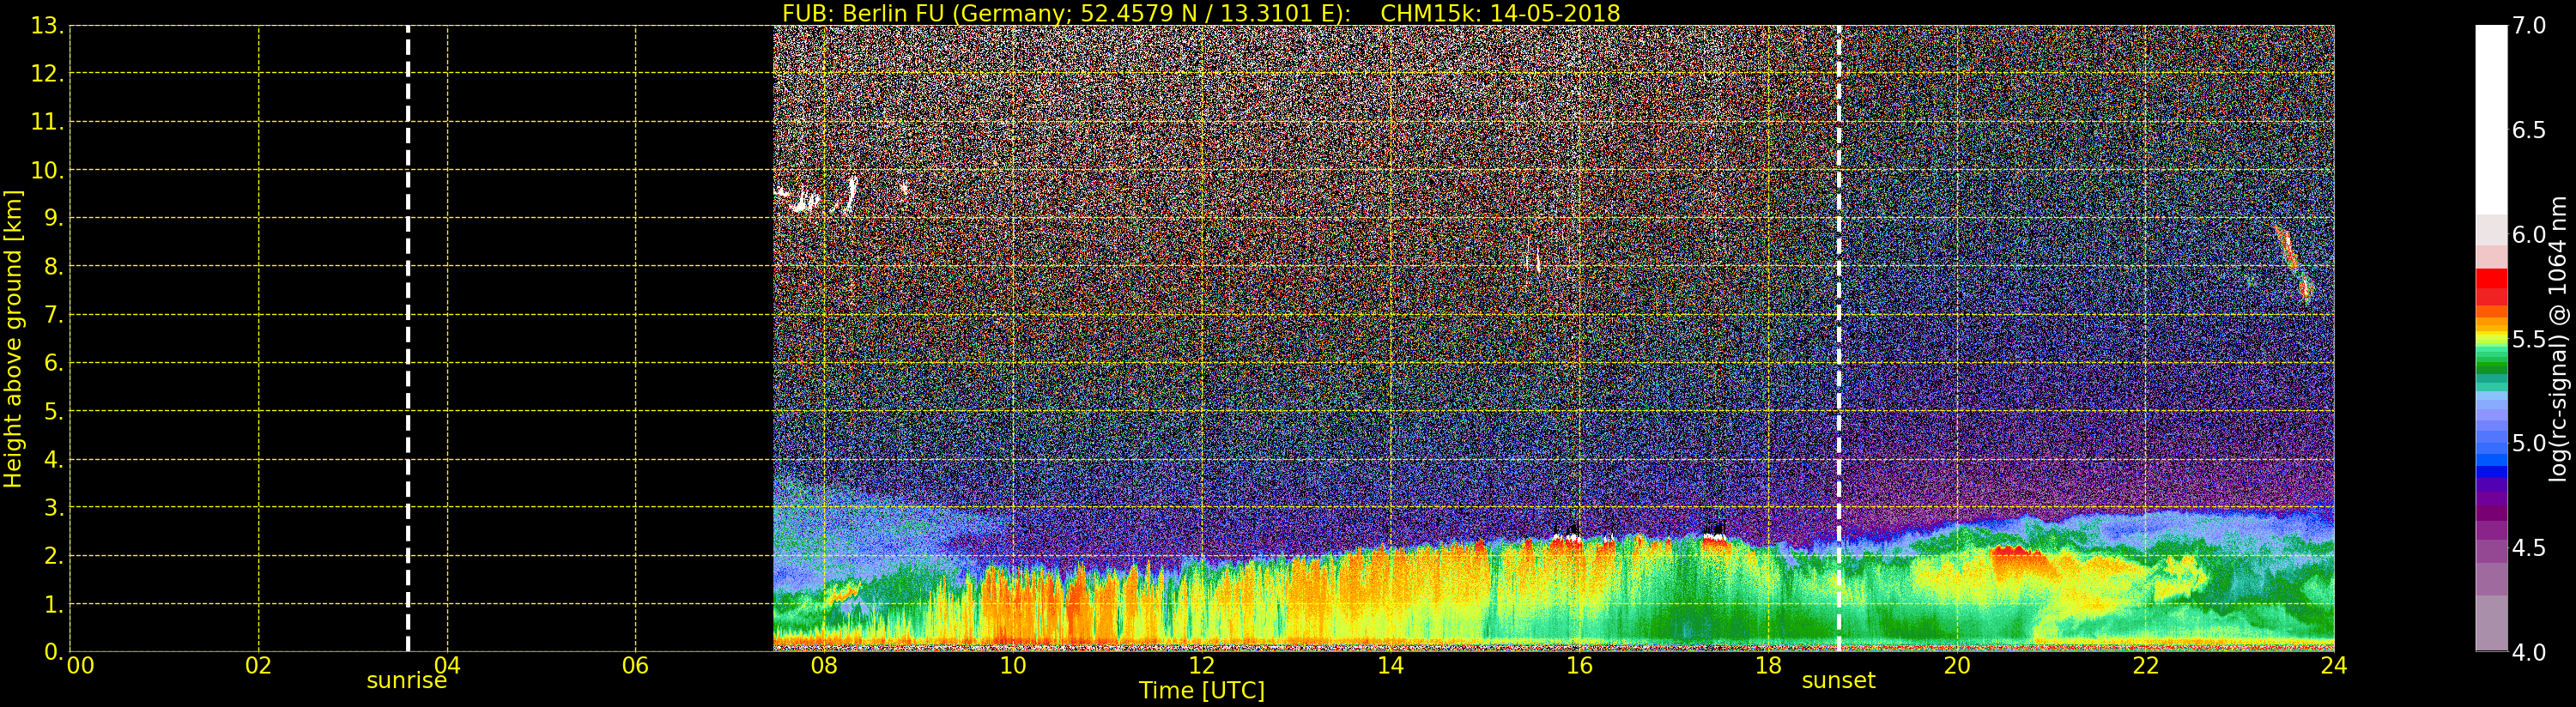Image resolution: width=2576 pixels, height=707 pixels.
Task: Click the 'sunset' label below the time axis
Action: [x=1838, y=681]
